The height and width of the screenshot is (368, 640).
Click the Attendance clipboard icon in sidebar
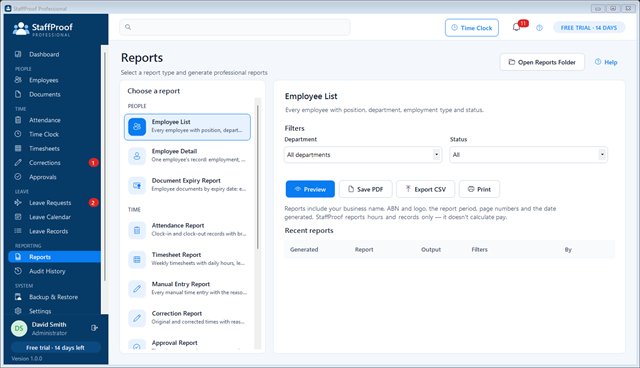(18, 120)
